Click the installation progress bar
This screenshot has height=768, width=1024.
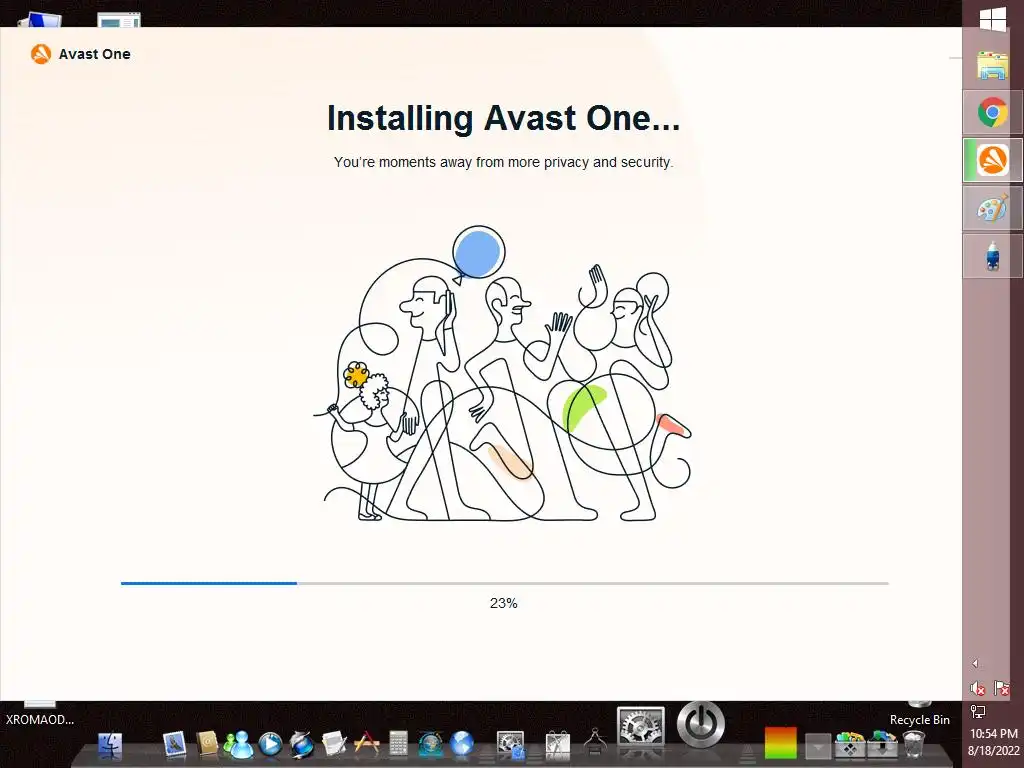click(504, 583)
